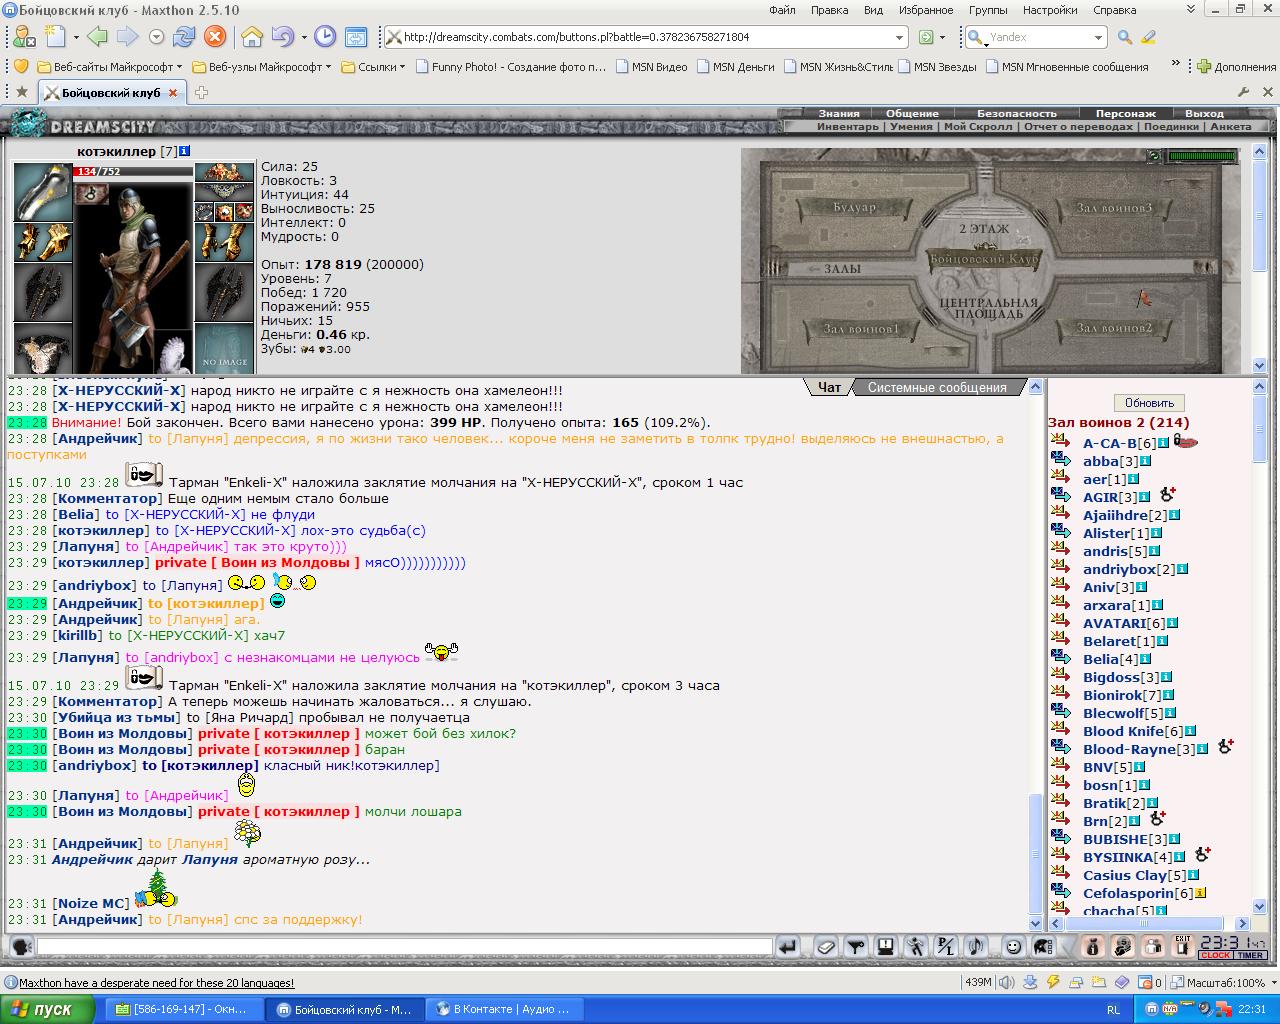Open the Избранное menu

point(925,10)
